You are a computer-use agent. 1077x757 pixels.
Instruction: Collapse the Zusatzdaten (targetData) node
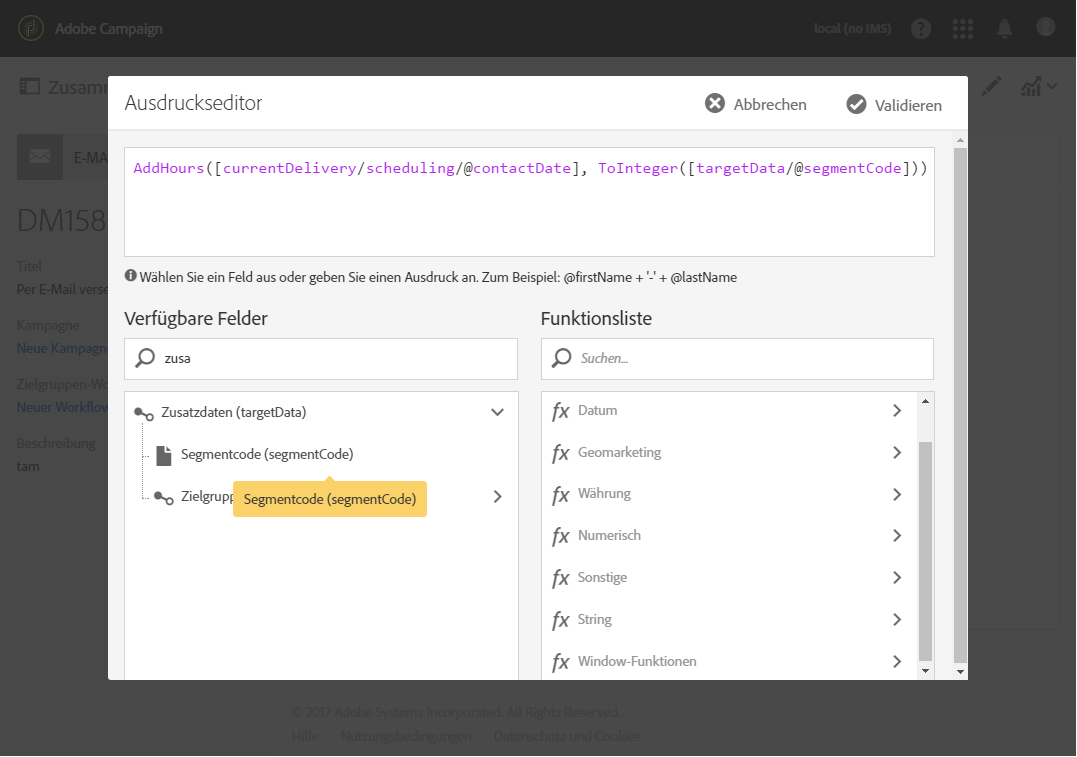tap(497, 412)
